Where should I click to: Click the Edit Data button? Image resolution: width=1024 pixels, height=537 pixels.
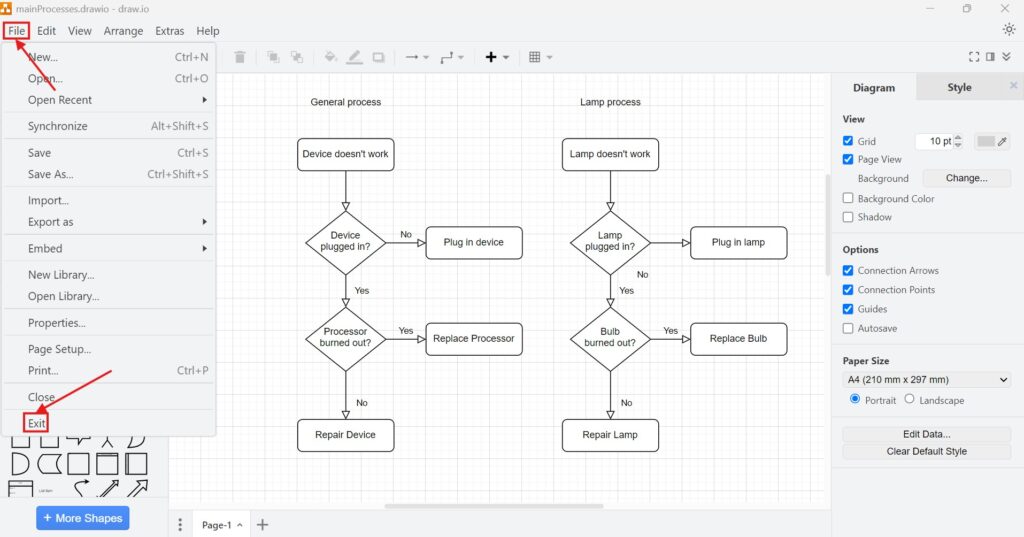pyautogui.click(x=927, y=434)
